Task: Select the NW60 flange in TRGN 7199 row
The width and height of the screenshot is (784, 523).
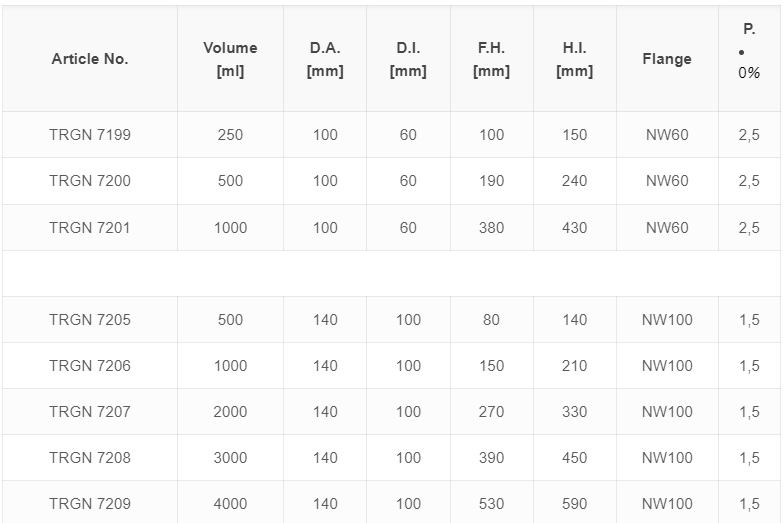Action: pyautogui.click(x=667, y=134)
